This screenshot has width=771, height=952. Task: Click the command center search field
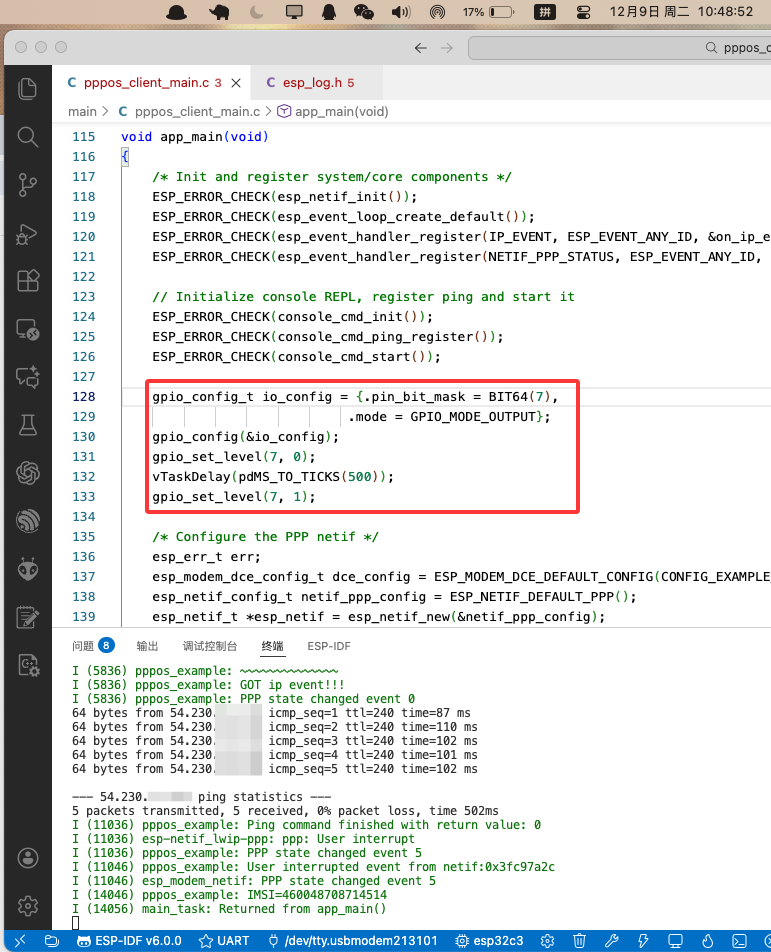click(620, 48)
